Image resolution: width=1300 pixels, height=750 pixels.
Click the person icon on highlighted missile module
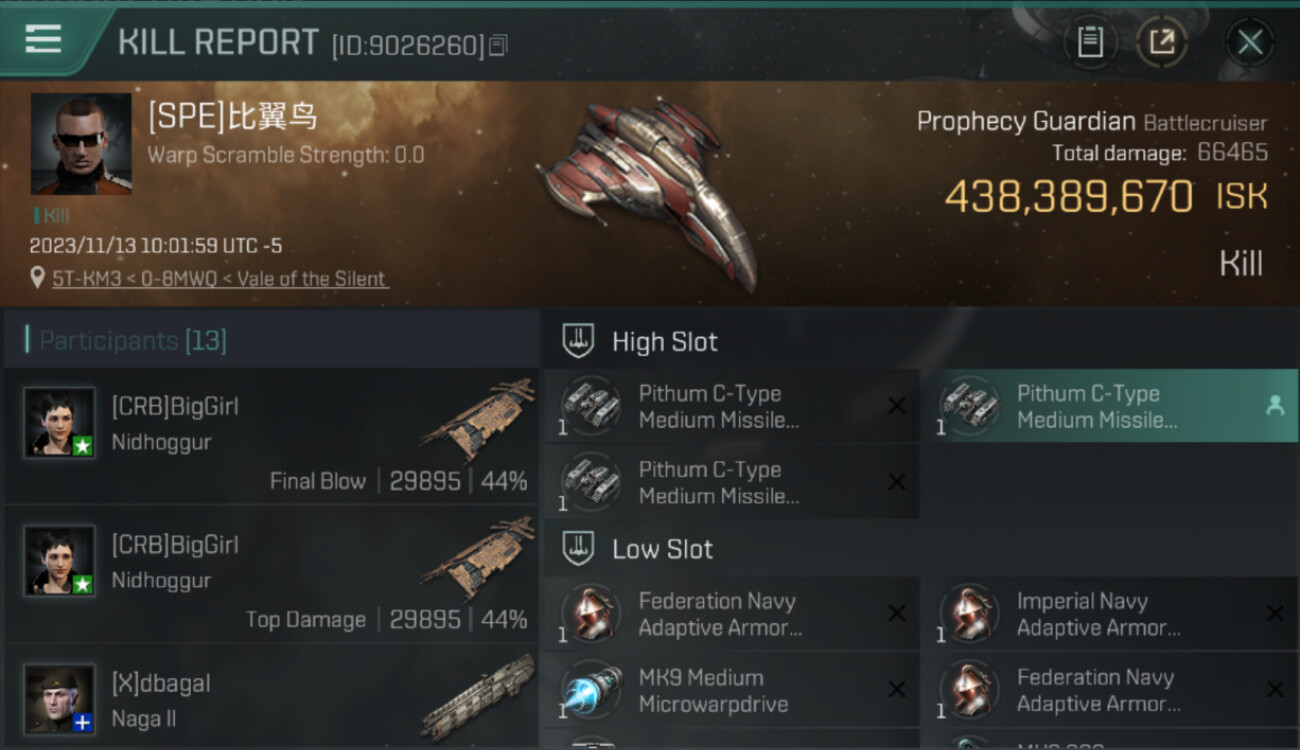(1275, 405)
